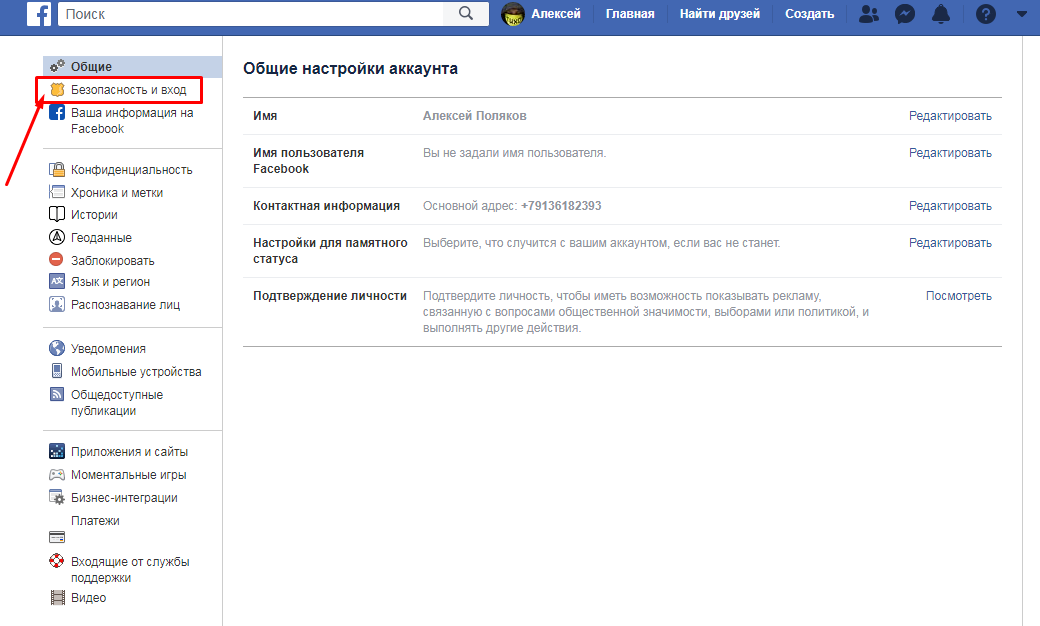The height and width of the screenshot is (626, 1040).
Task: Select the Общие gear icon
Action: pos(58,66)
